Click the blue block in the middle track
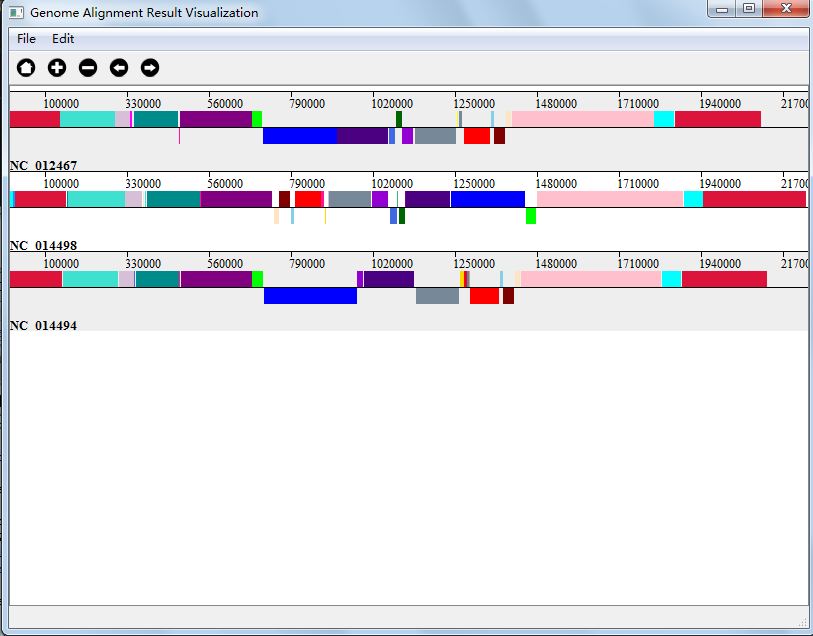 [488, 199]
